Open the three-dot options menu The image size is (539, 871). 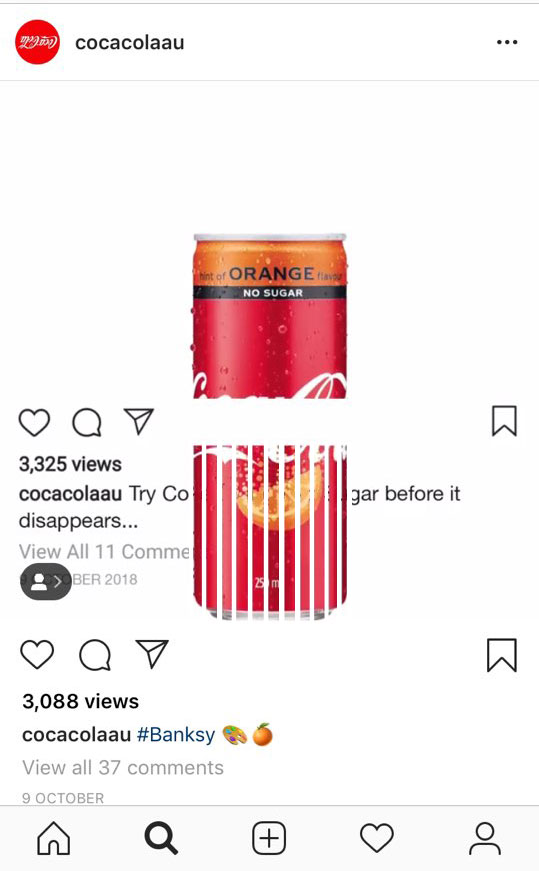point(507,42)
